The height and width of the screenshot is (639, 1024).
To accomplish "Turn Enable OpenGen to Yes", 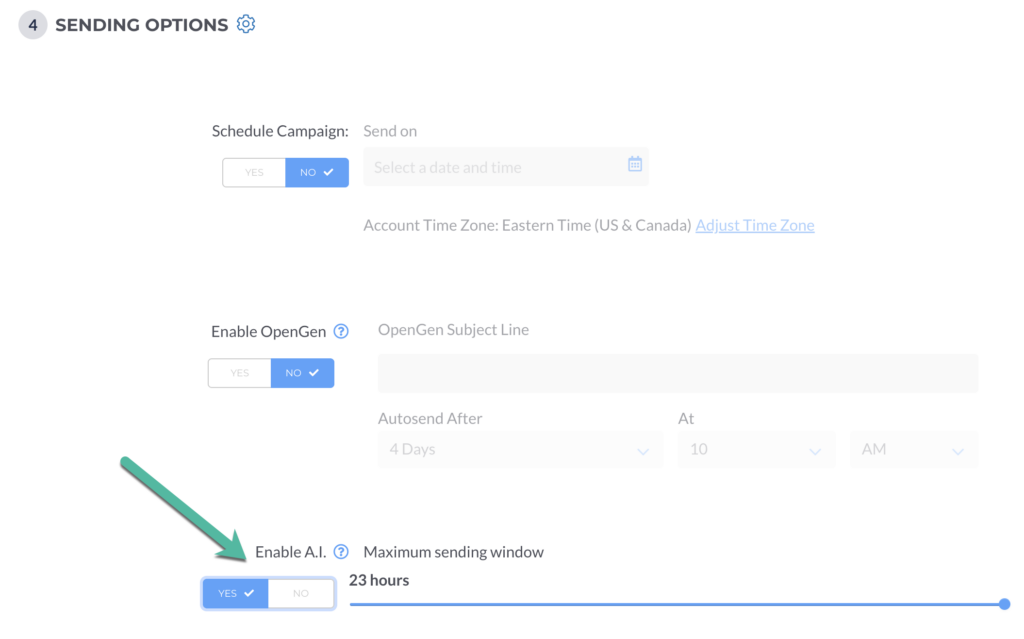I will coord(240,373).
